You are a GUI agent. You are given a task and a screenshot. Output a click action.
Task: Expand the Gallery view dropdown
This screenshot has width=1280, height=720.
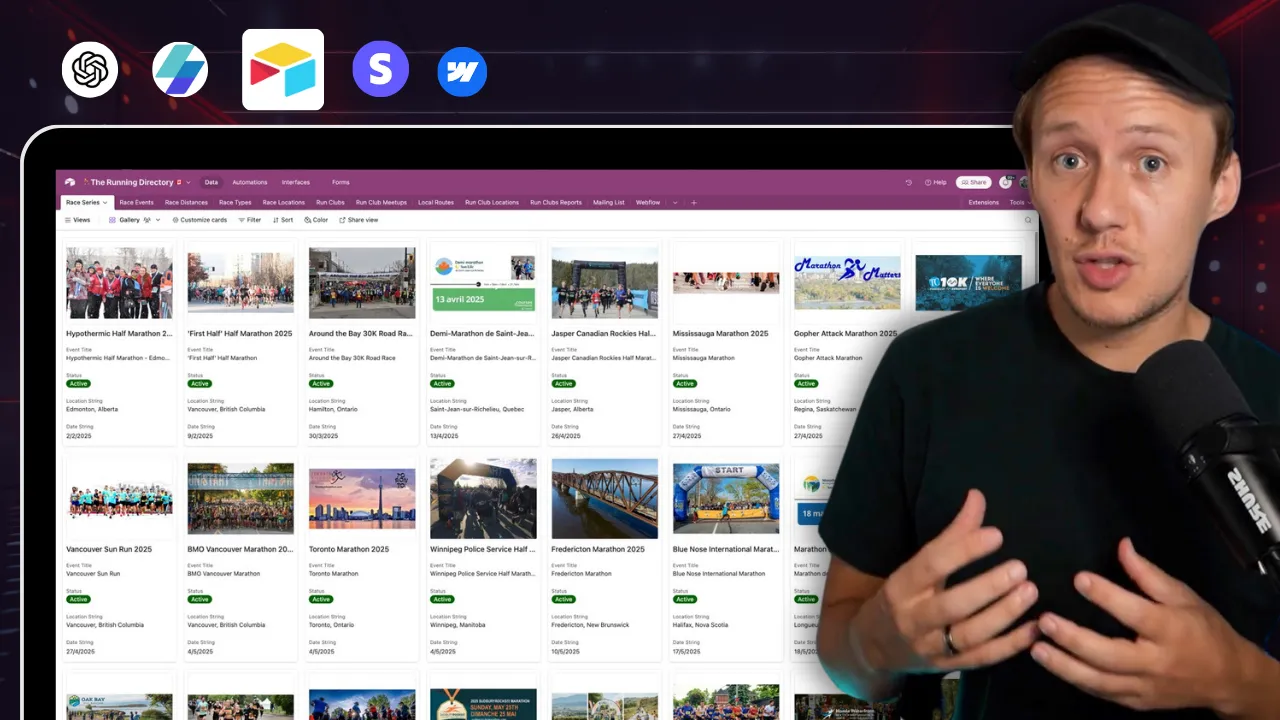(x=158, y=220)
